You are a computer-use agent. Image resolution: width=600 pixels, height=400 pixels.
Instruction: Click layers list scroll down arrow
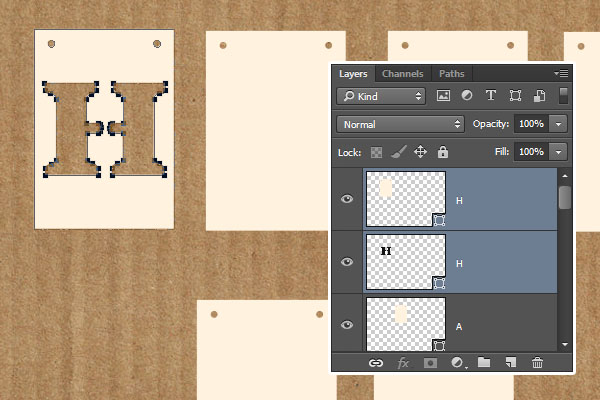pyautogui.click(x=565, y=344)
